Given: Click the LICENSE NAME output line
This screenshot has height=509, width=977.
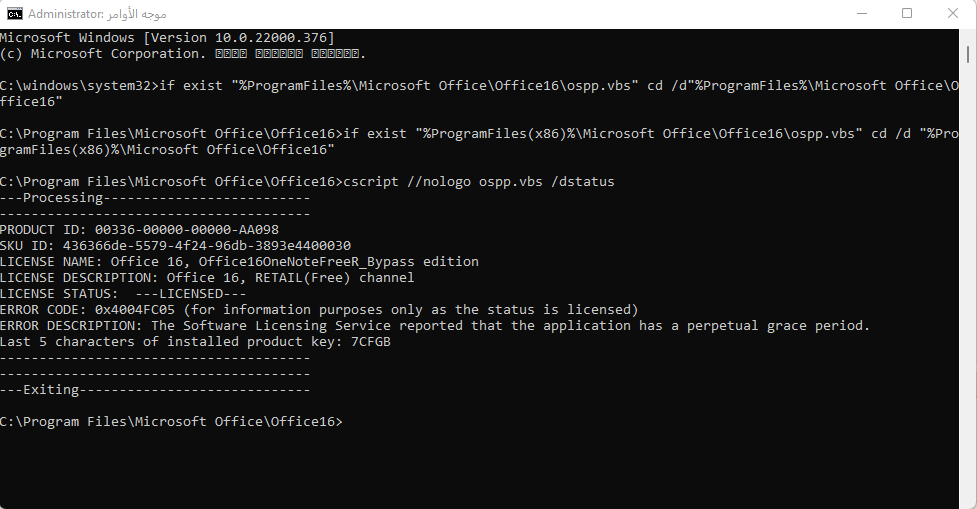Looking at the screenshot, I should click(239, 262).
